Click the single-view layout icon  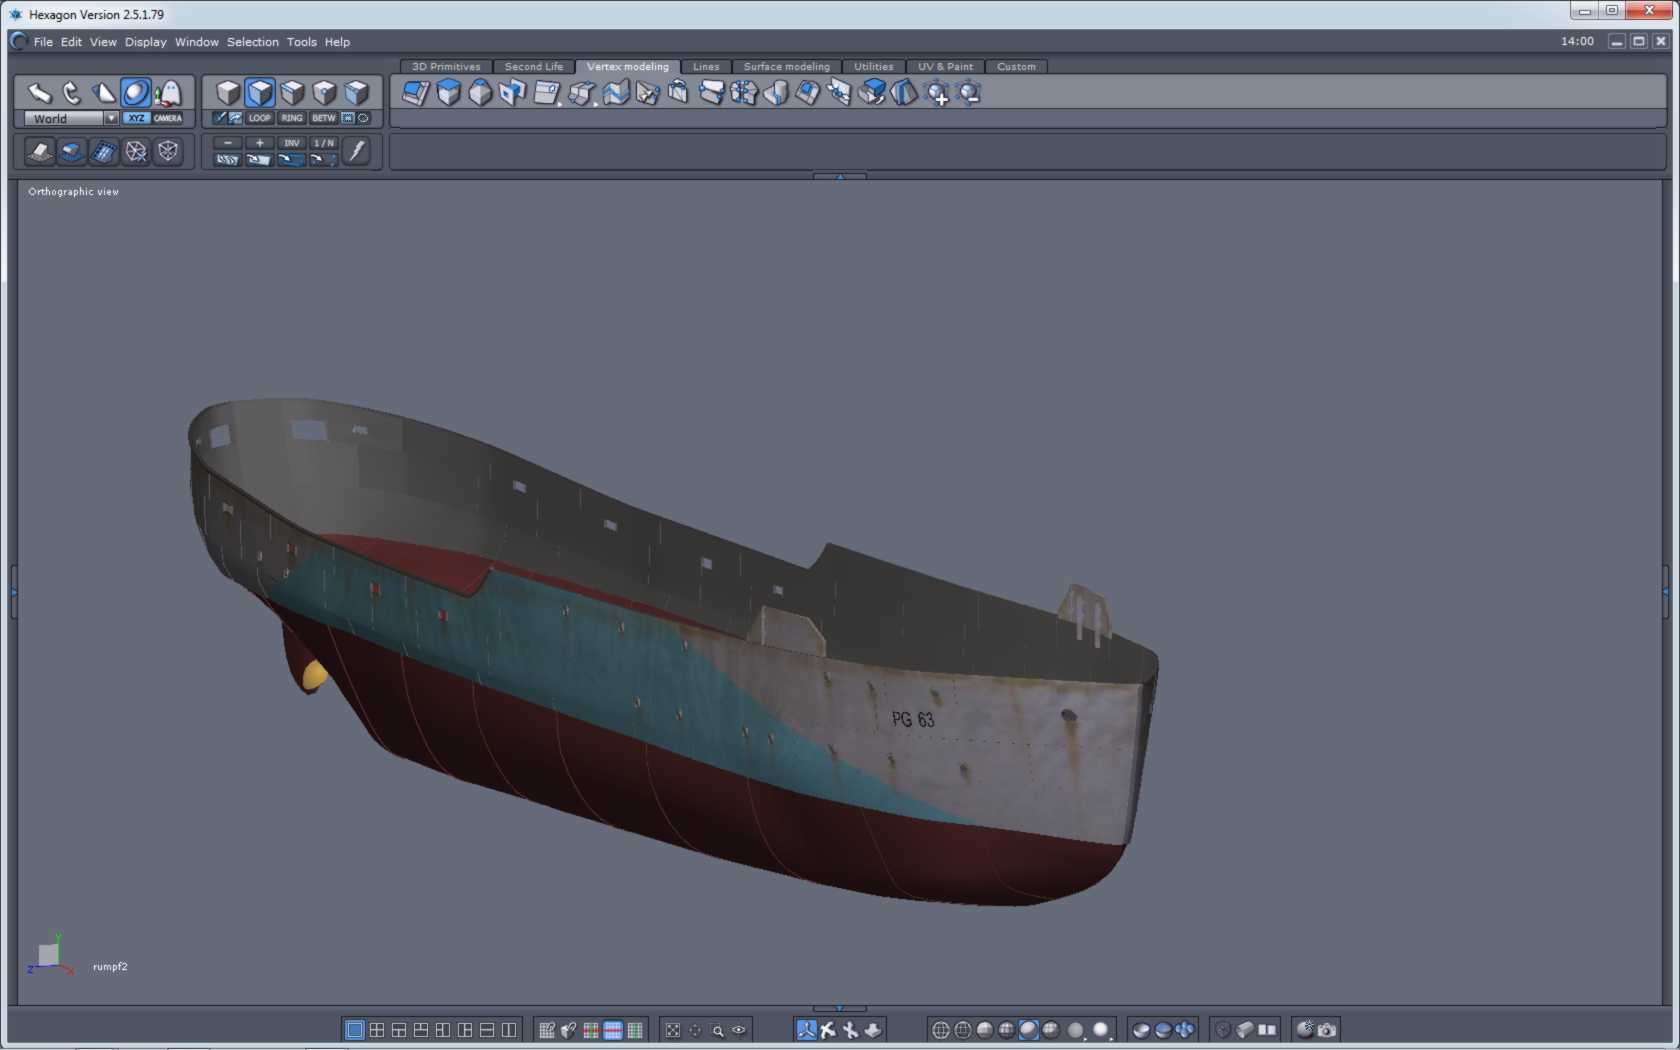[x=354, y=1030]
